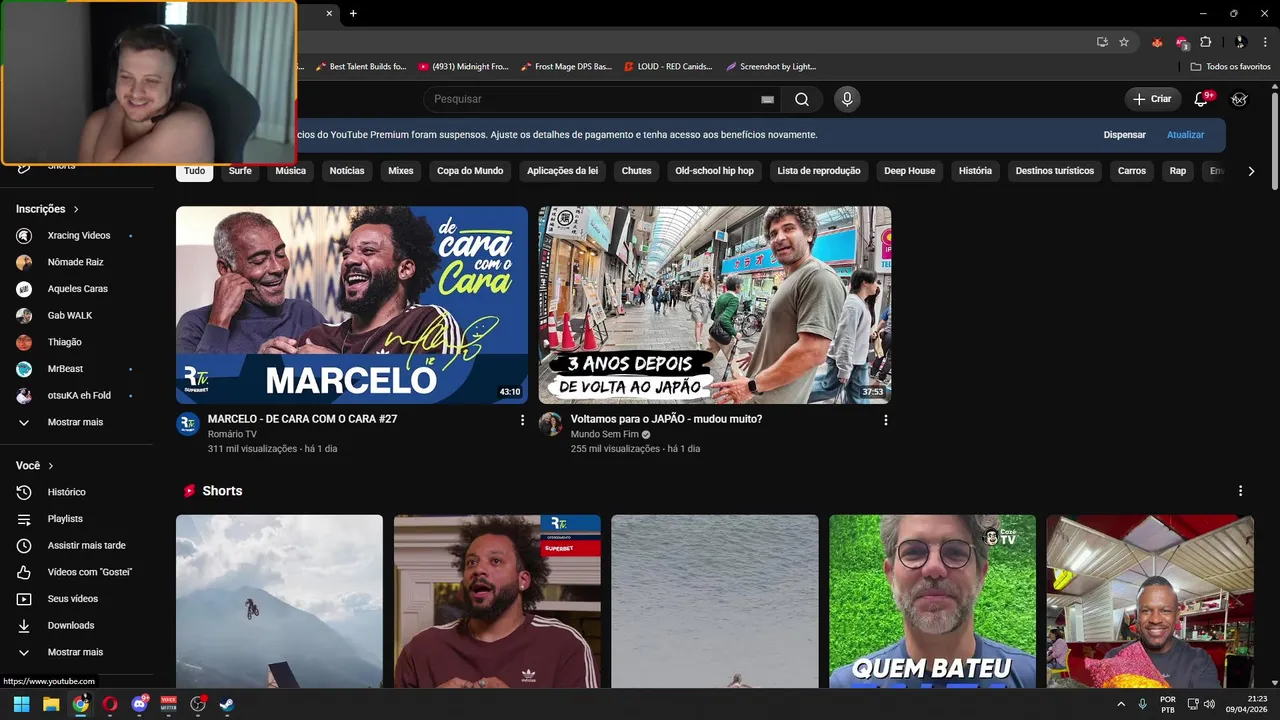Open options menu for Japão video
Image resolution: width=1280 pixels, height=720 pixels.
[885, 420]
